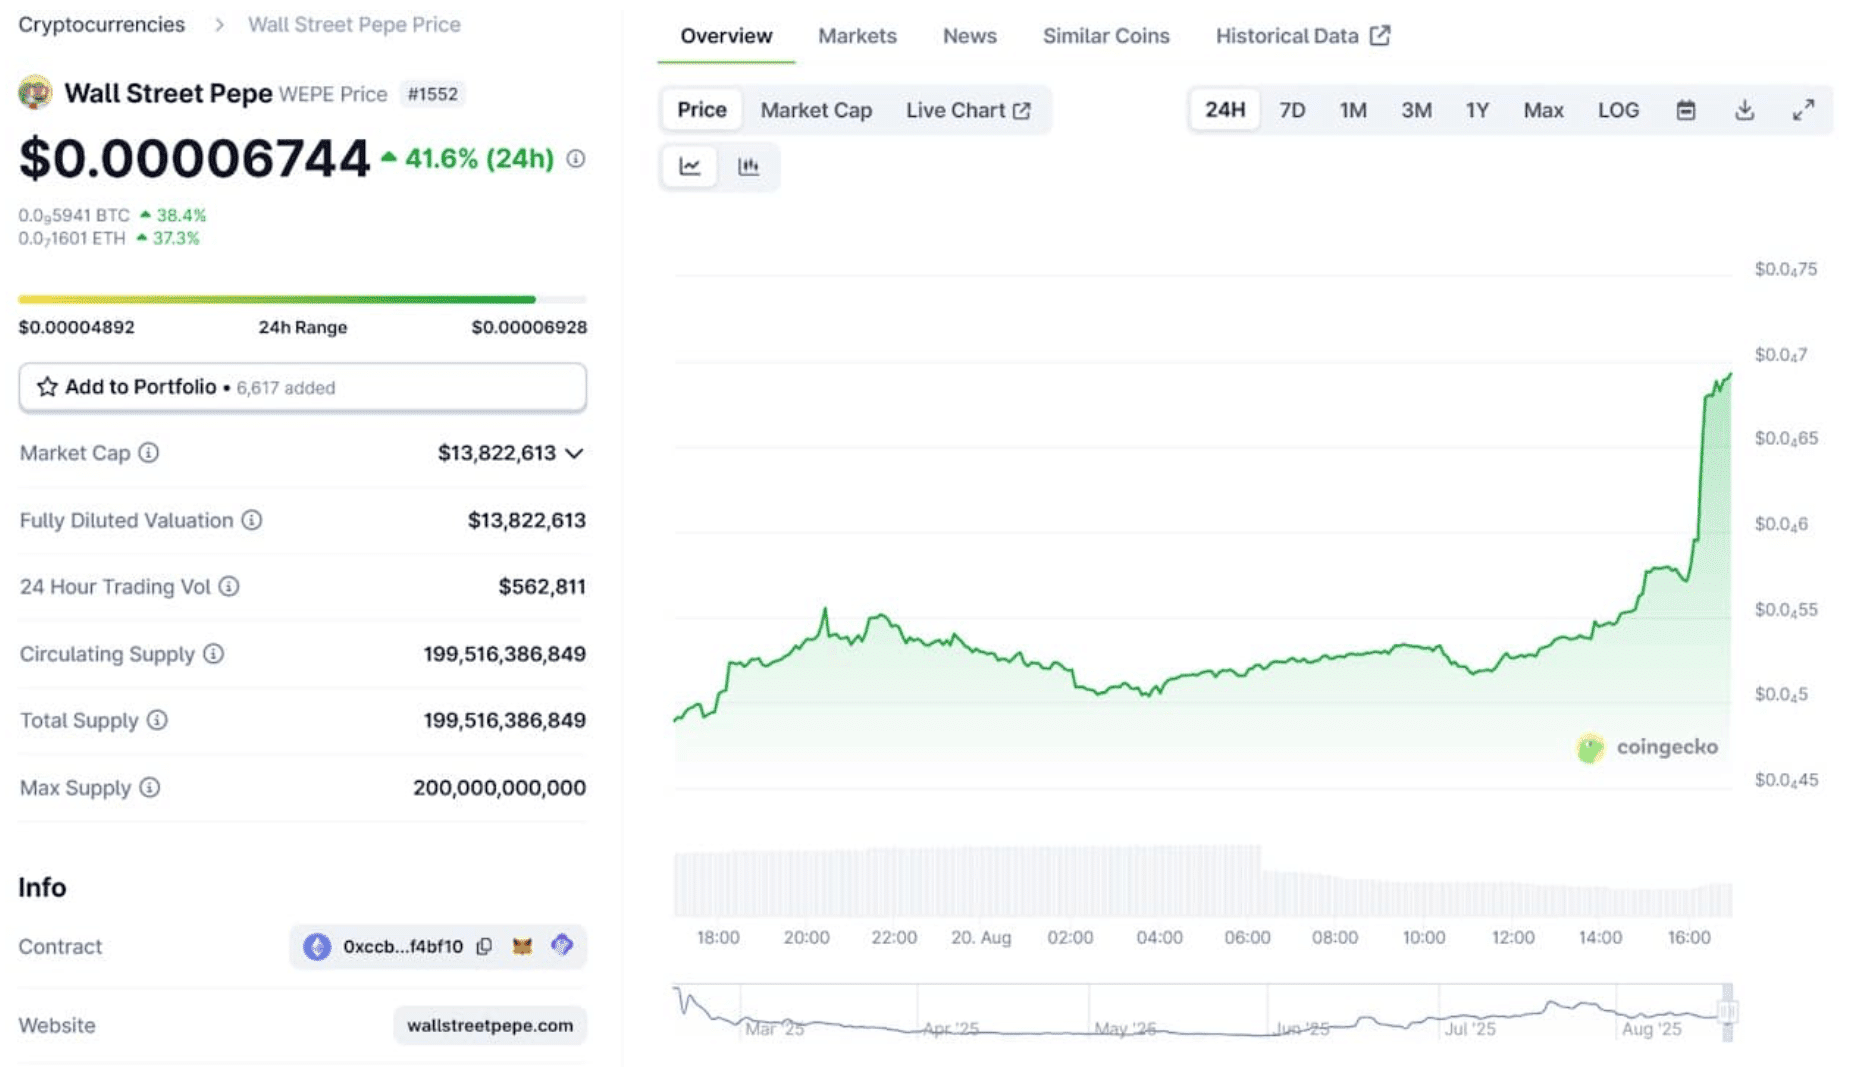The height and width of the screenshot is (1088, 1870).
Task: Expand chart to fullscreen icon
Action: pos(1803,110)
